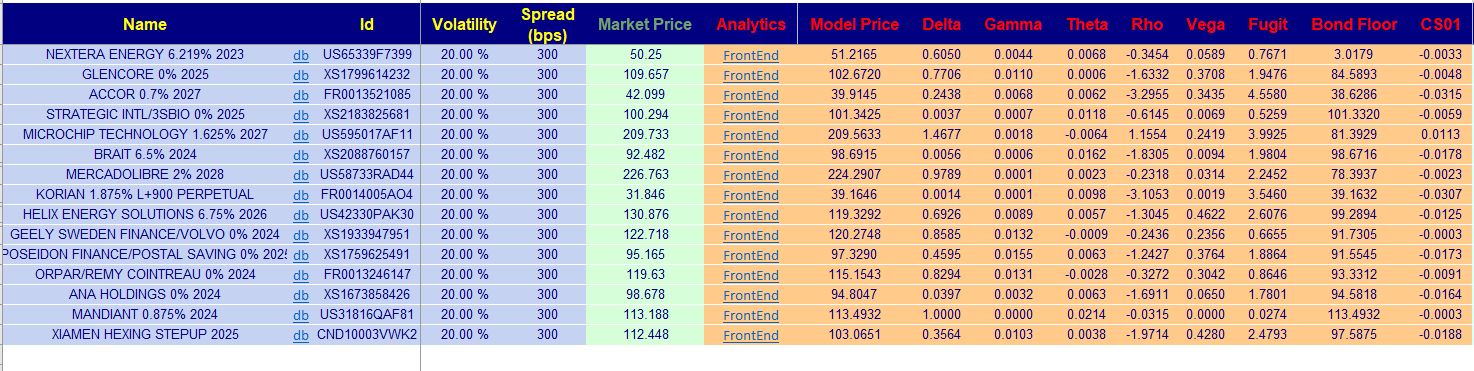
Task: Select Id cell XS1933947951
Action: point(366,235)
